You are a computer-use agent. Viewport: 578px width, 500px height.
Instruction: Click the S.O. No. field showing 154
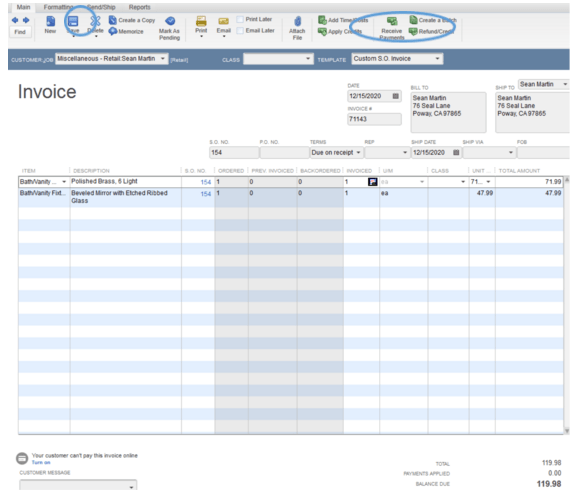[x=234, y=152]
